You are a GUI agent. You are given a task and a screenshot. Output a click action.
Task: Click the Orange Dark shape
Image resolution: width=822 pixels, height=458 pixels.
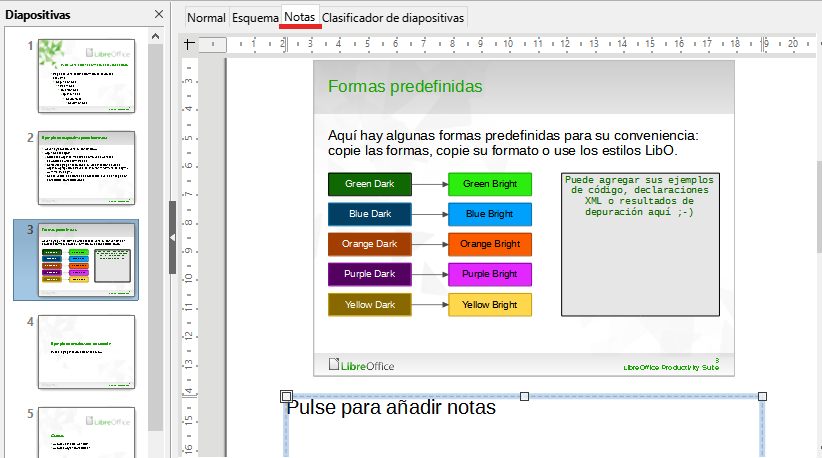tap(370, 244)
